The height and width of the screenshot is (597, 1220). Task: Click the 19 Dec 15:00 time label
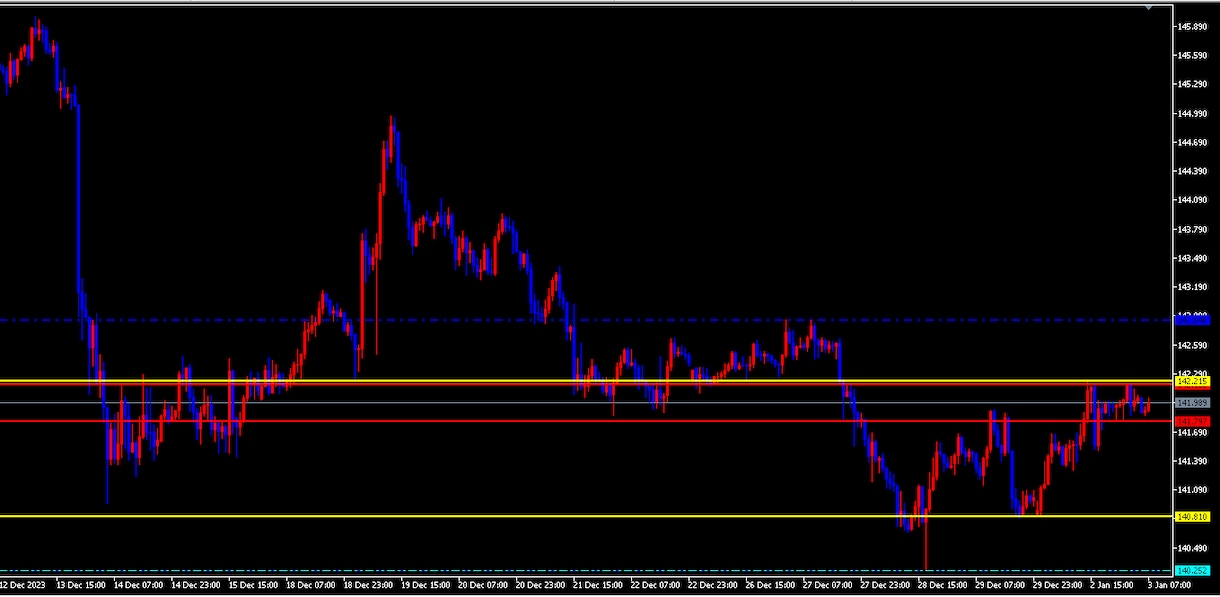click(x=428, y=584)
